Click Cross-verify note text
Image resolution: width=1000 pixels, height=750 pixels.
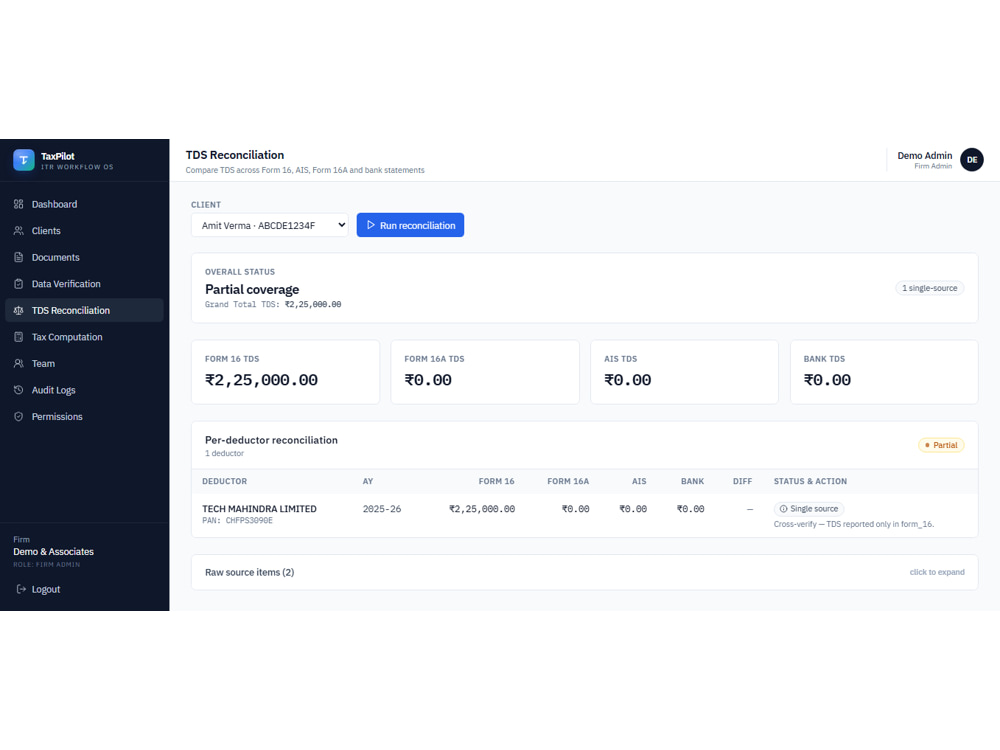(x=854, y=524)
